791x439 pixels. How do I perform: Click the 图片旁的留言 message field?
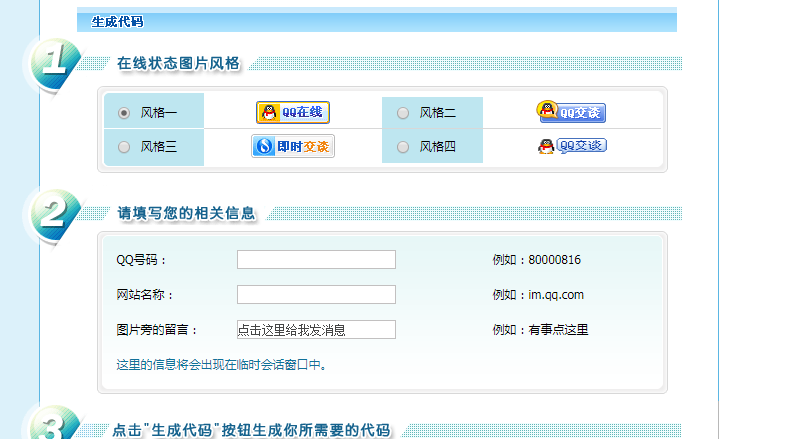pos(316,330)
